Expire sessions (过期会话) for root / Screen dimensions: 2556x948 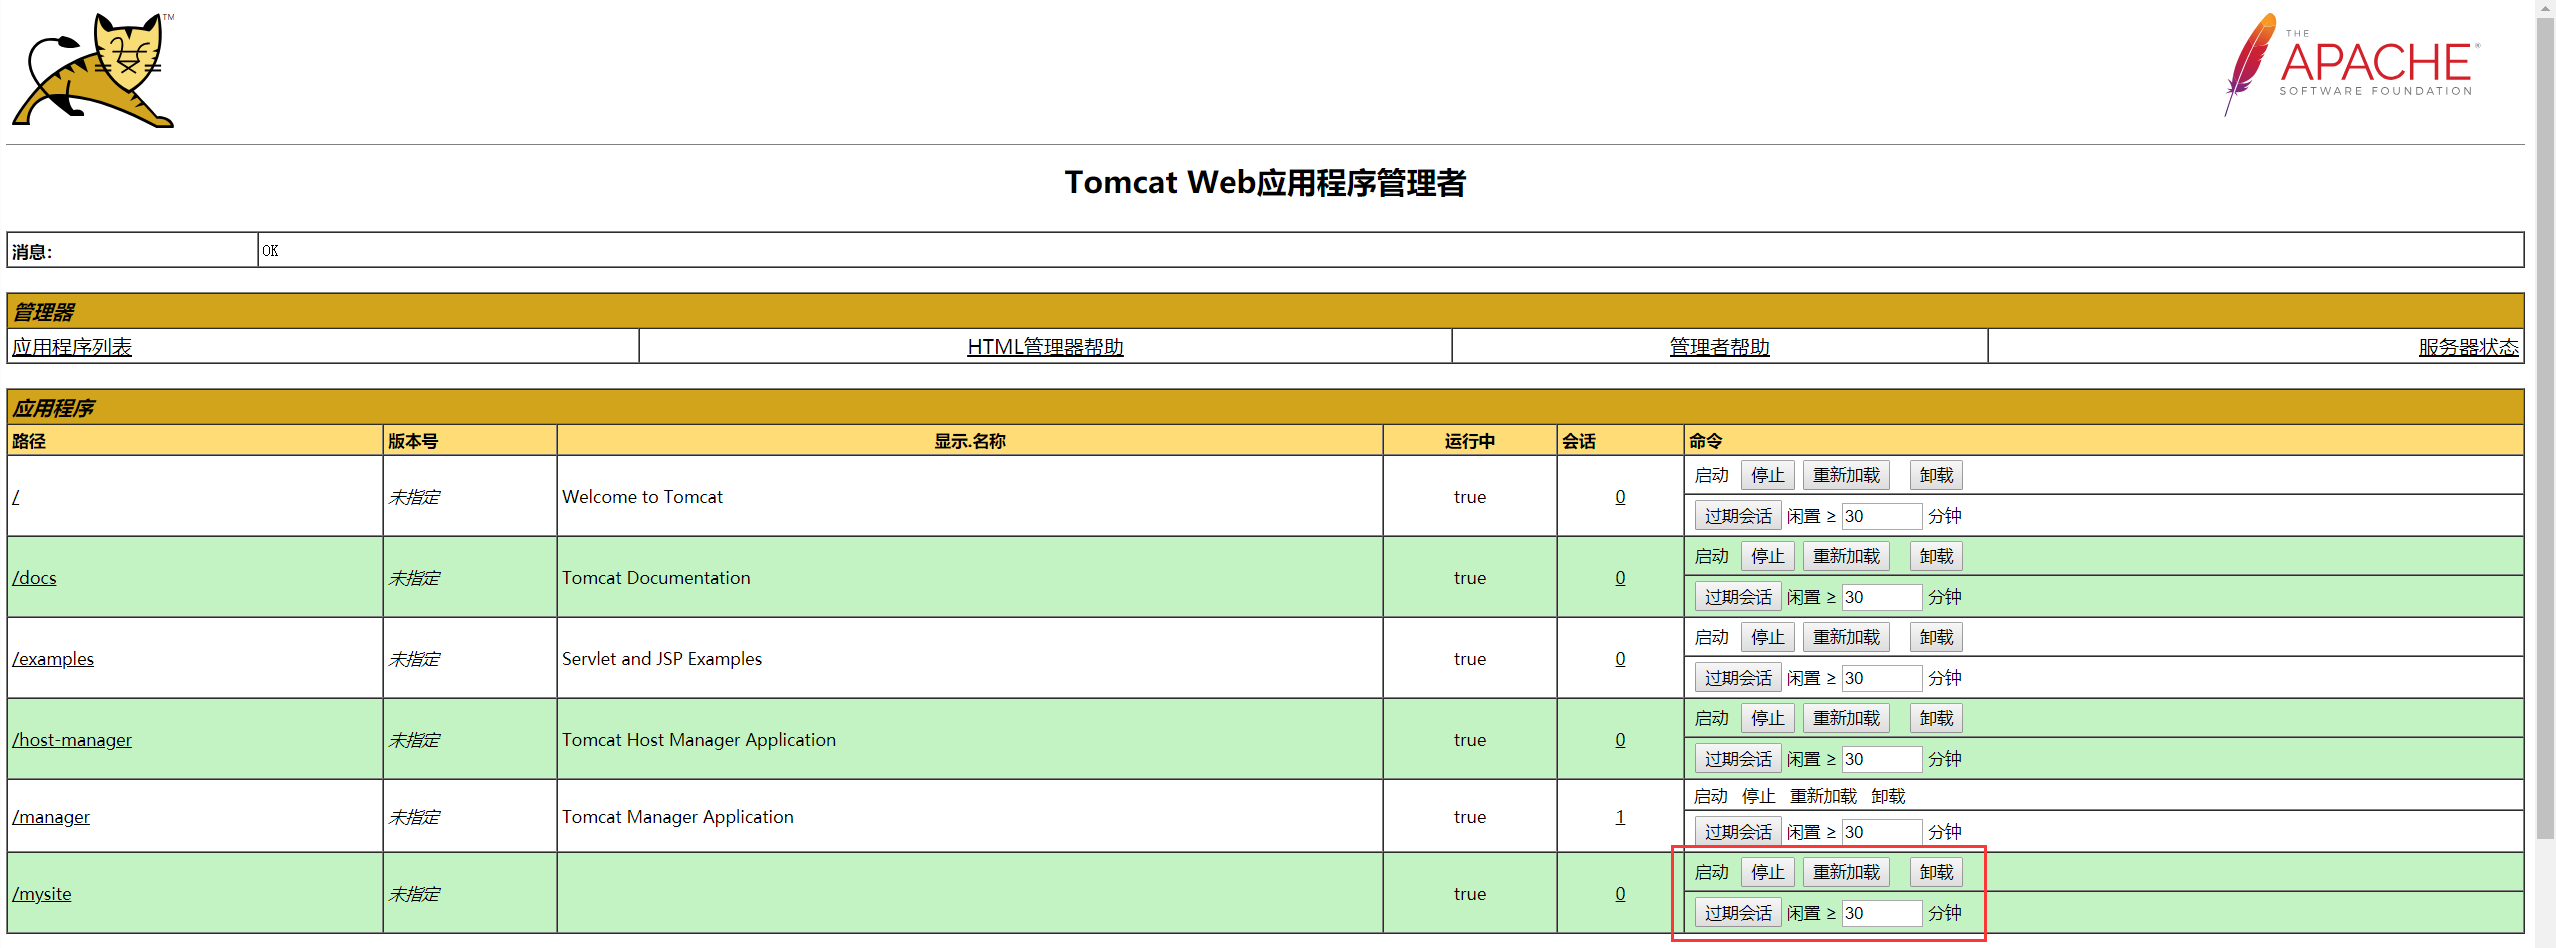pos(1738,516)
